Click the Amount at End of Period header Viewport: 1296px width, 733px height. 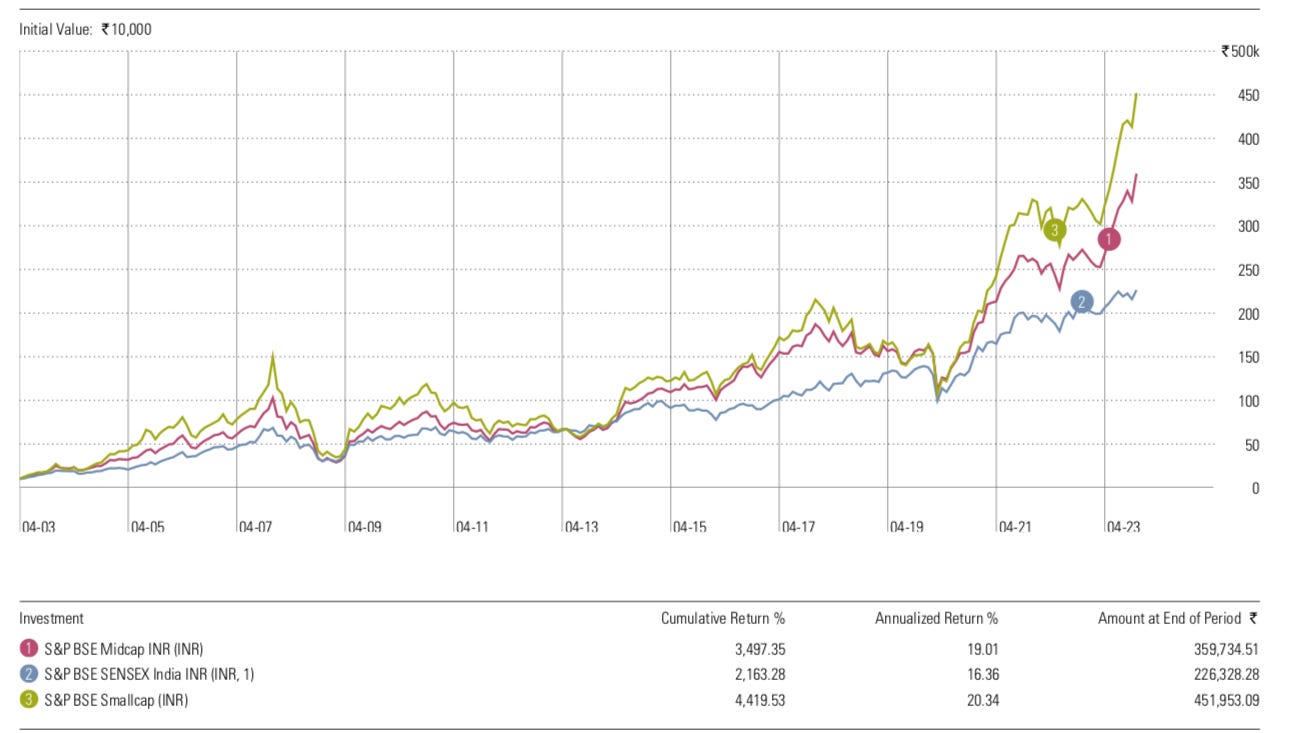tap(1178, 619)
